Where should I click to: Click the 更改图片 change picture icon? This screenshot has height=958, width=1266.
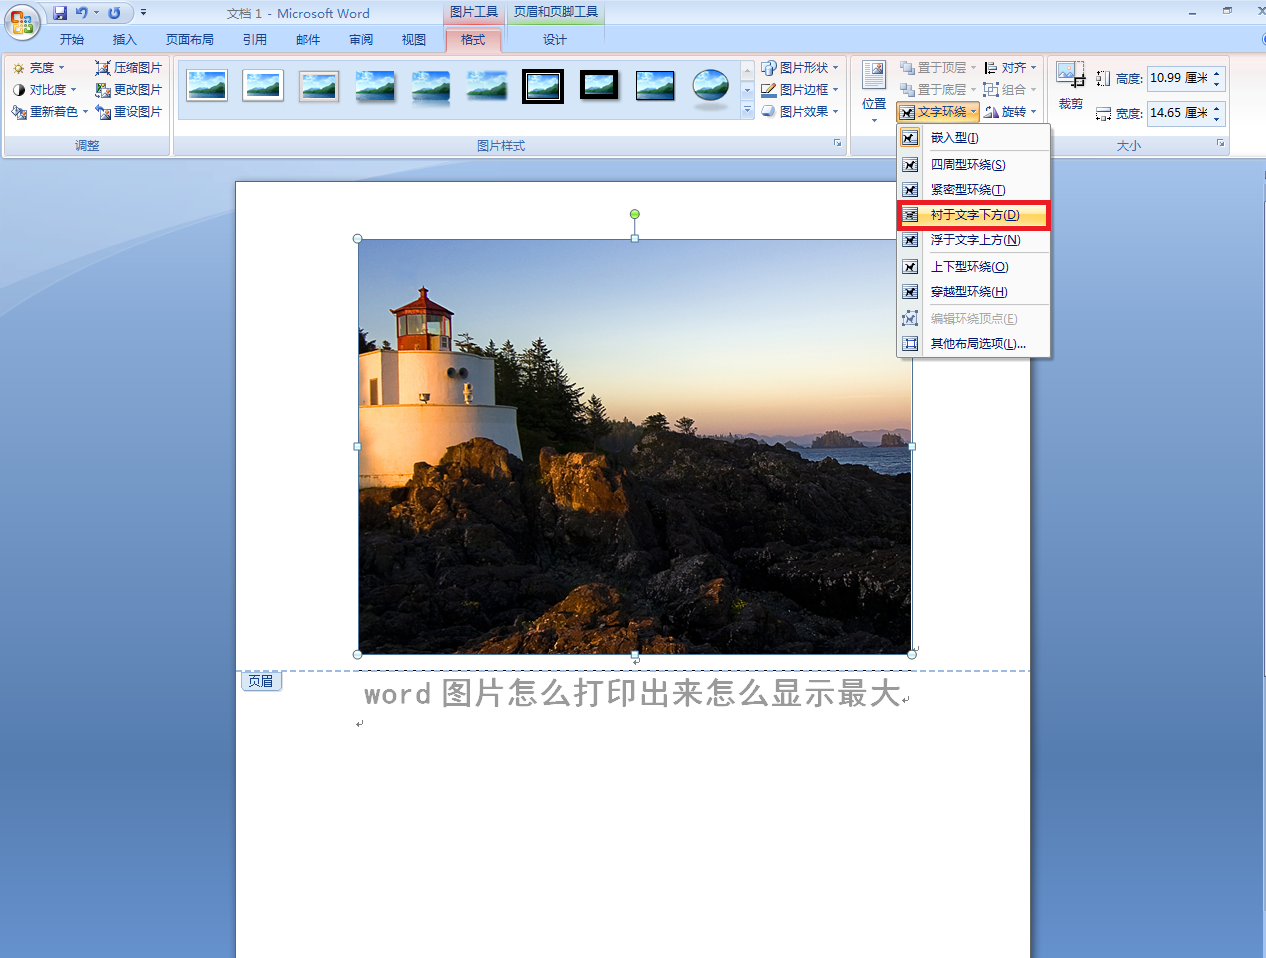[x=102, y=90]
